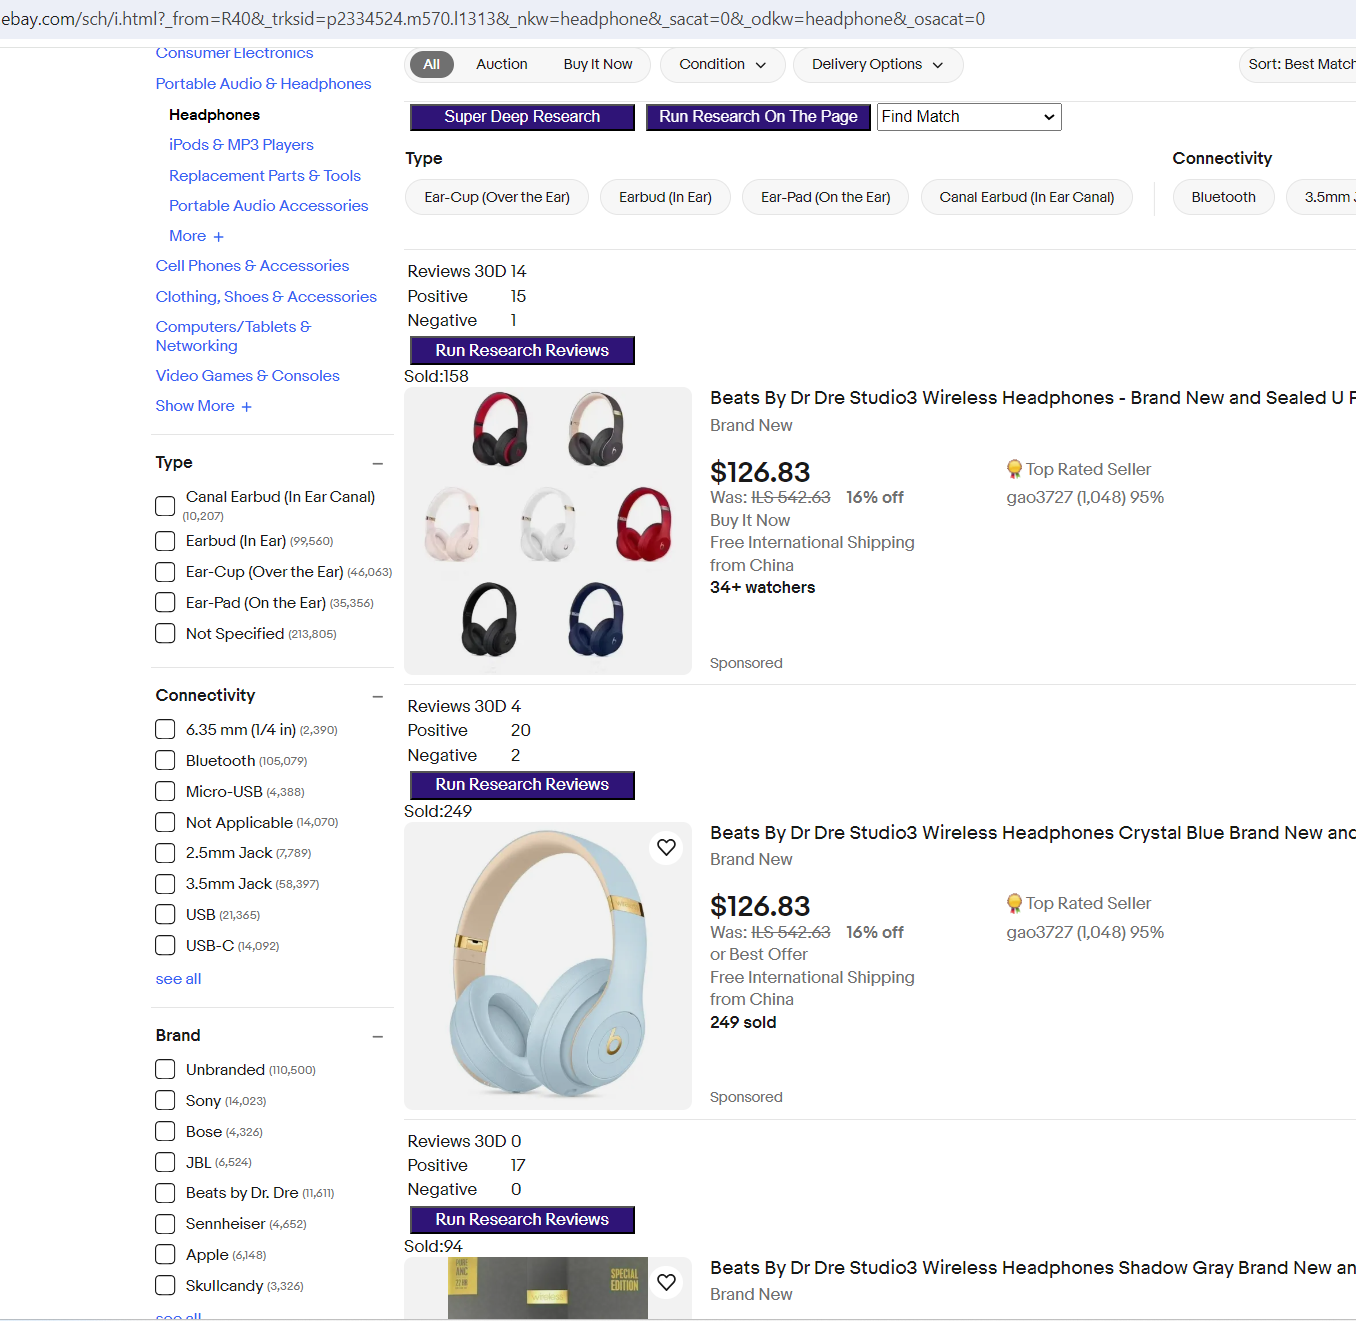Check Bluetooth connectivity checkbox
Image resolution: width=1356 pixels, height=1321 pixels.
coord(165,761)
